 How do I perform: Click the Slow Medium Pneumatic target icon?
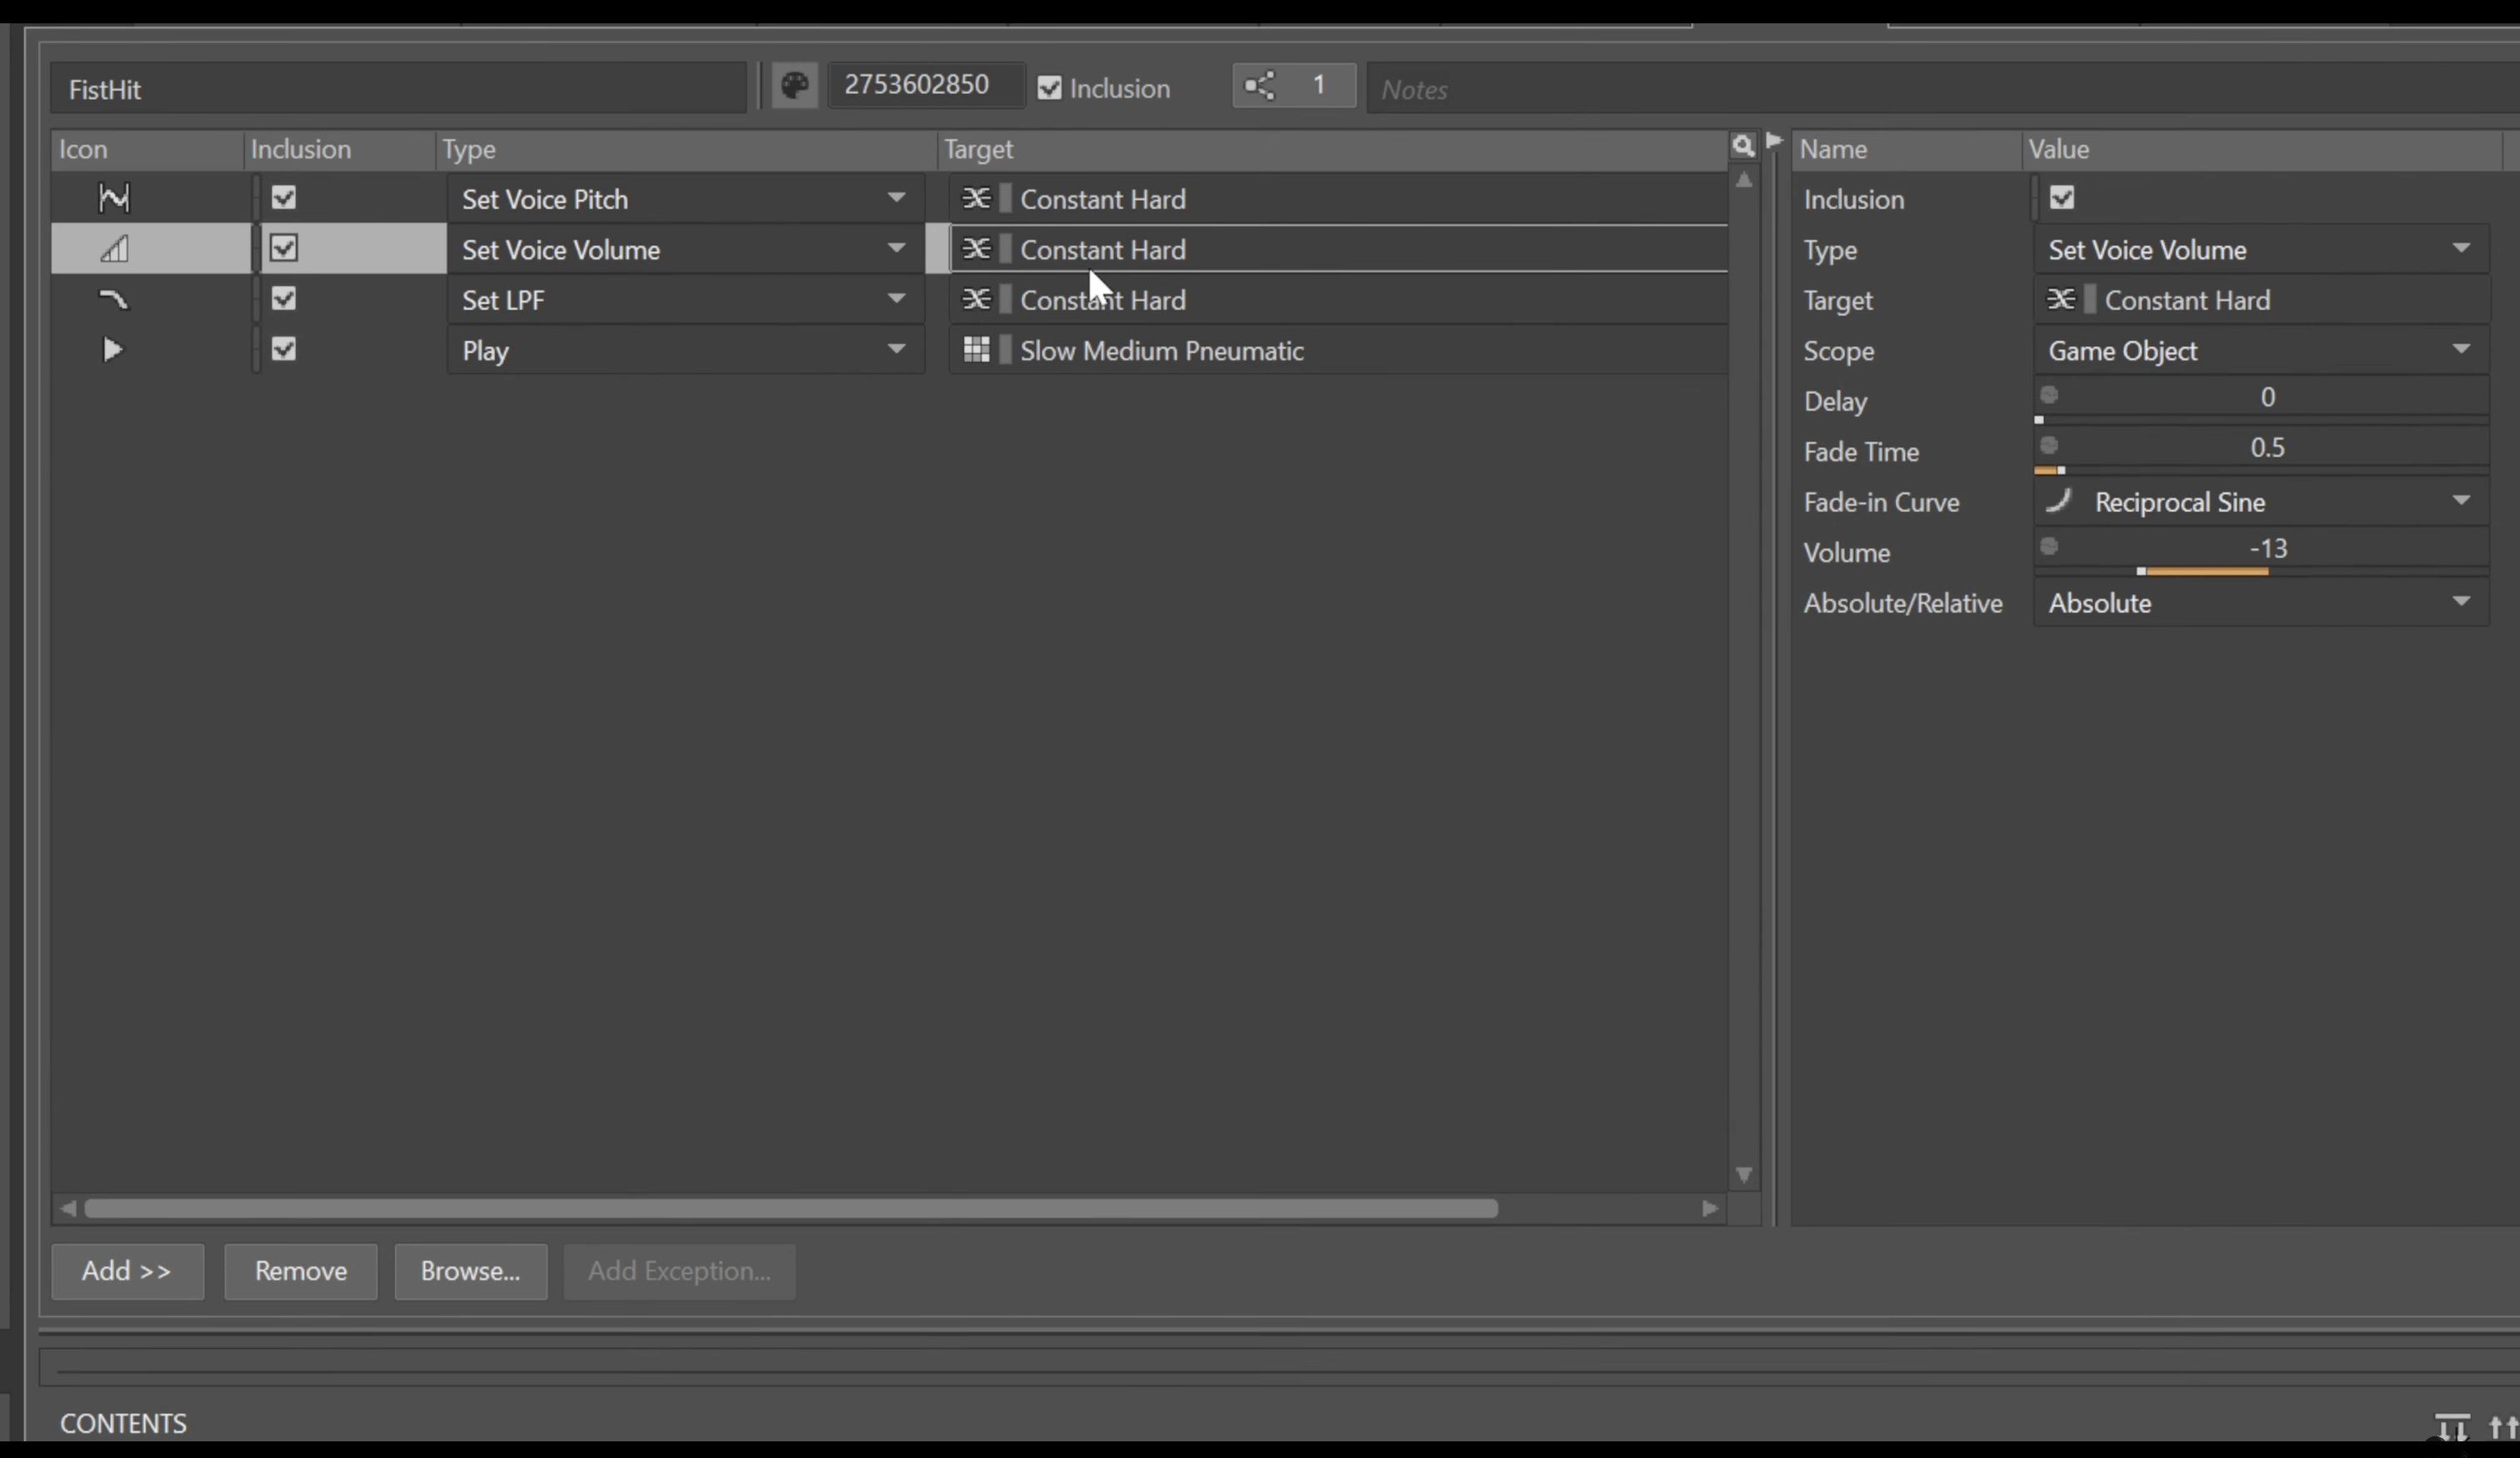click(978, 349)
